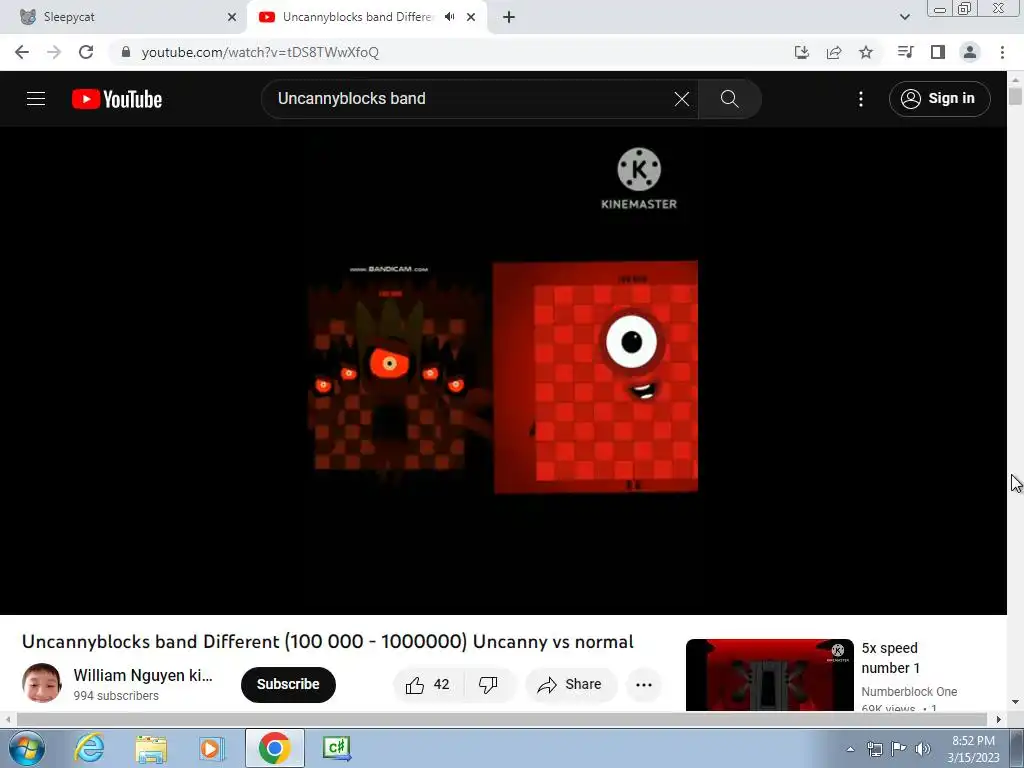Open YouTube settings three-dot menu
The width and height of the screenshot is (1024, 768).
861,99
